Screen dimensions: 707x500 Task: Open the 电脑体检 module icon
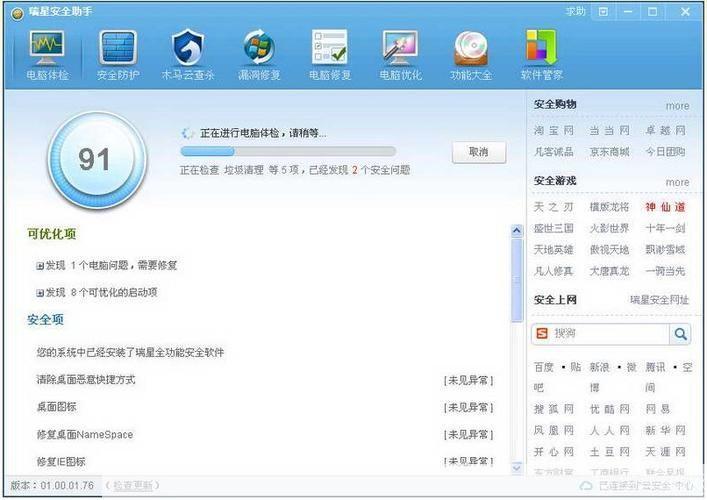[x=47, y=48]
